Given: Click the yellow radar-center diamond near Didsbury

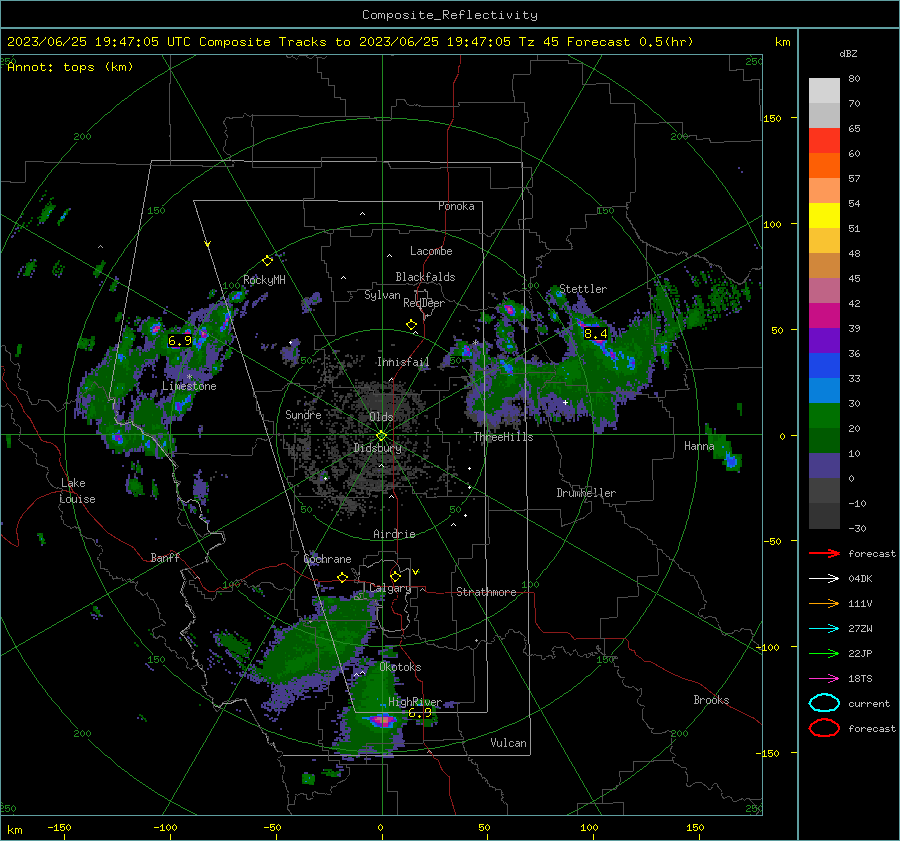Looking at the screenshot, I should (x=382, y=435).
